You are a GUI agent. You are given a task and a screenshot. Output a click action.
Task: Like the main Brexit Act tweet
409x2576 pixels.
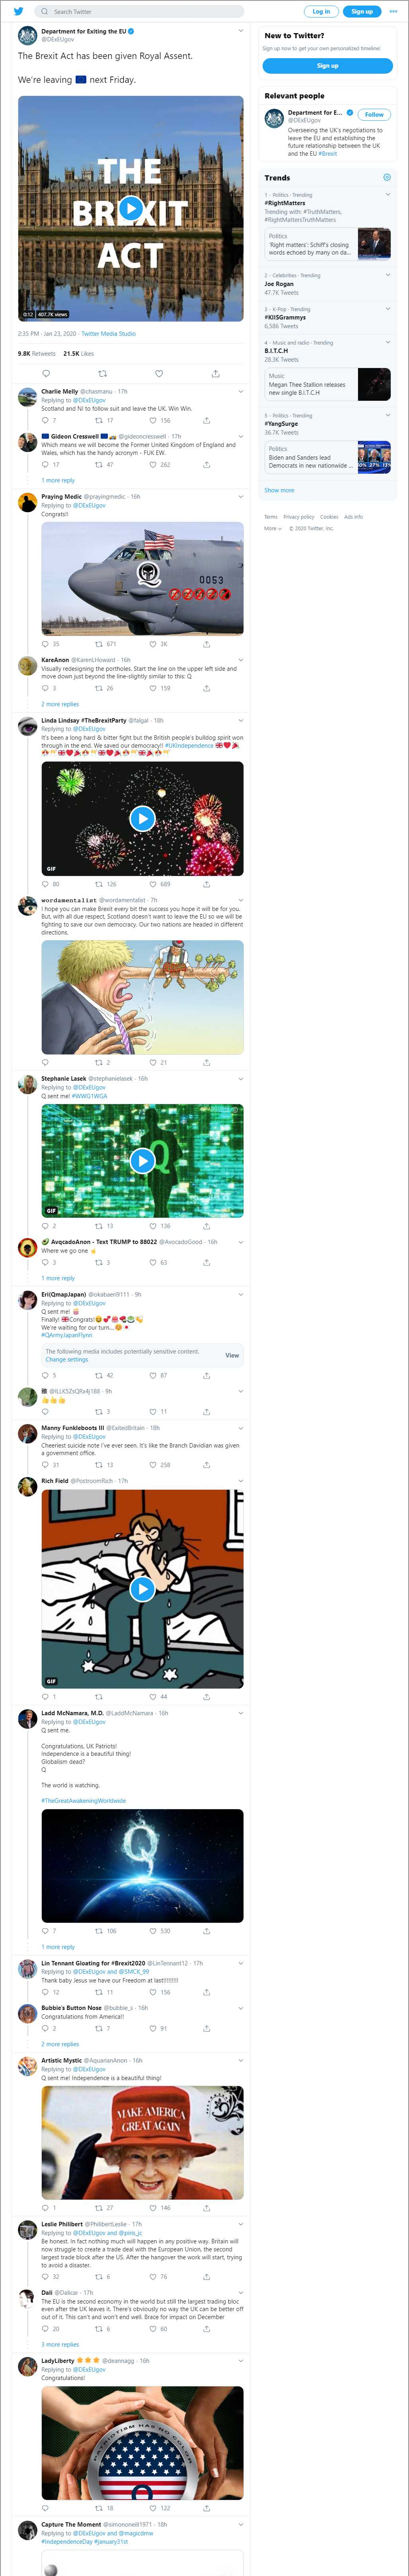159,373
